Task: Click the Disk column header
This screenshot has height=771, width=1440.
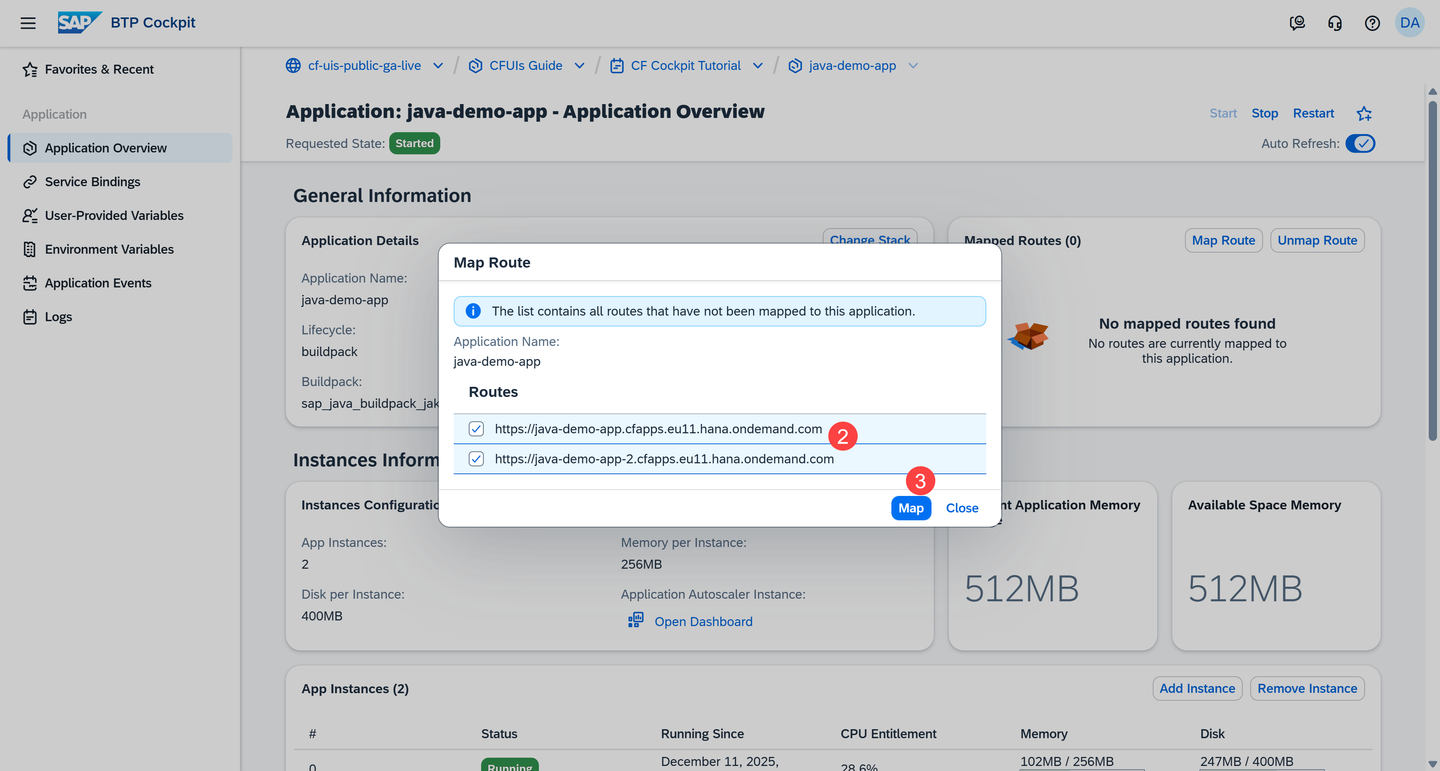Action: pyautogui.click(x=1212, y=734)
